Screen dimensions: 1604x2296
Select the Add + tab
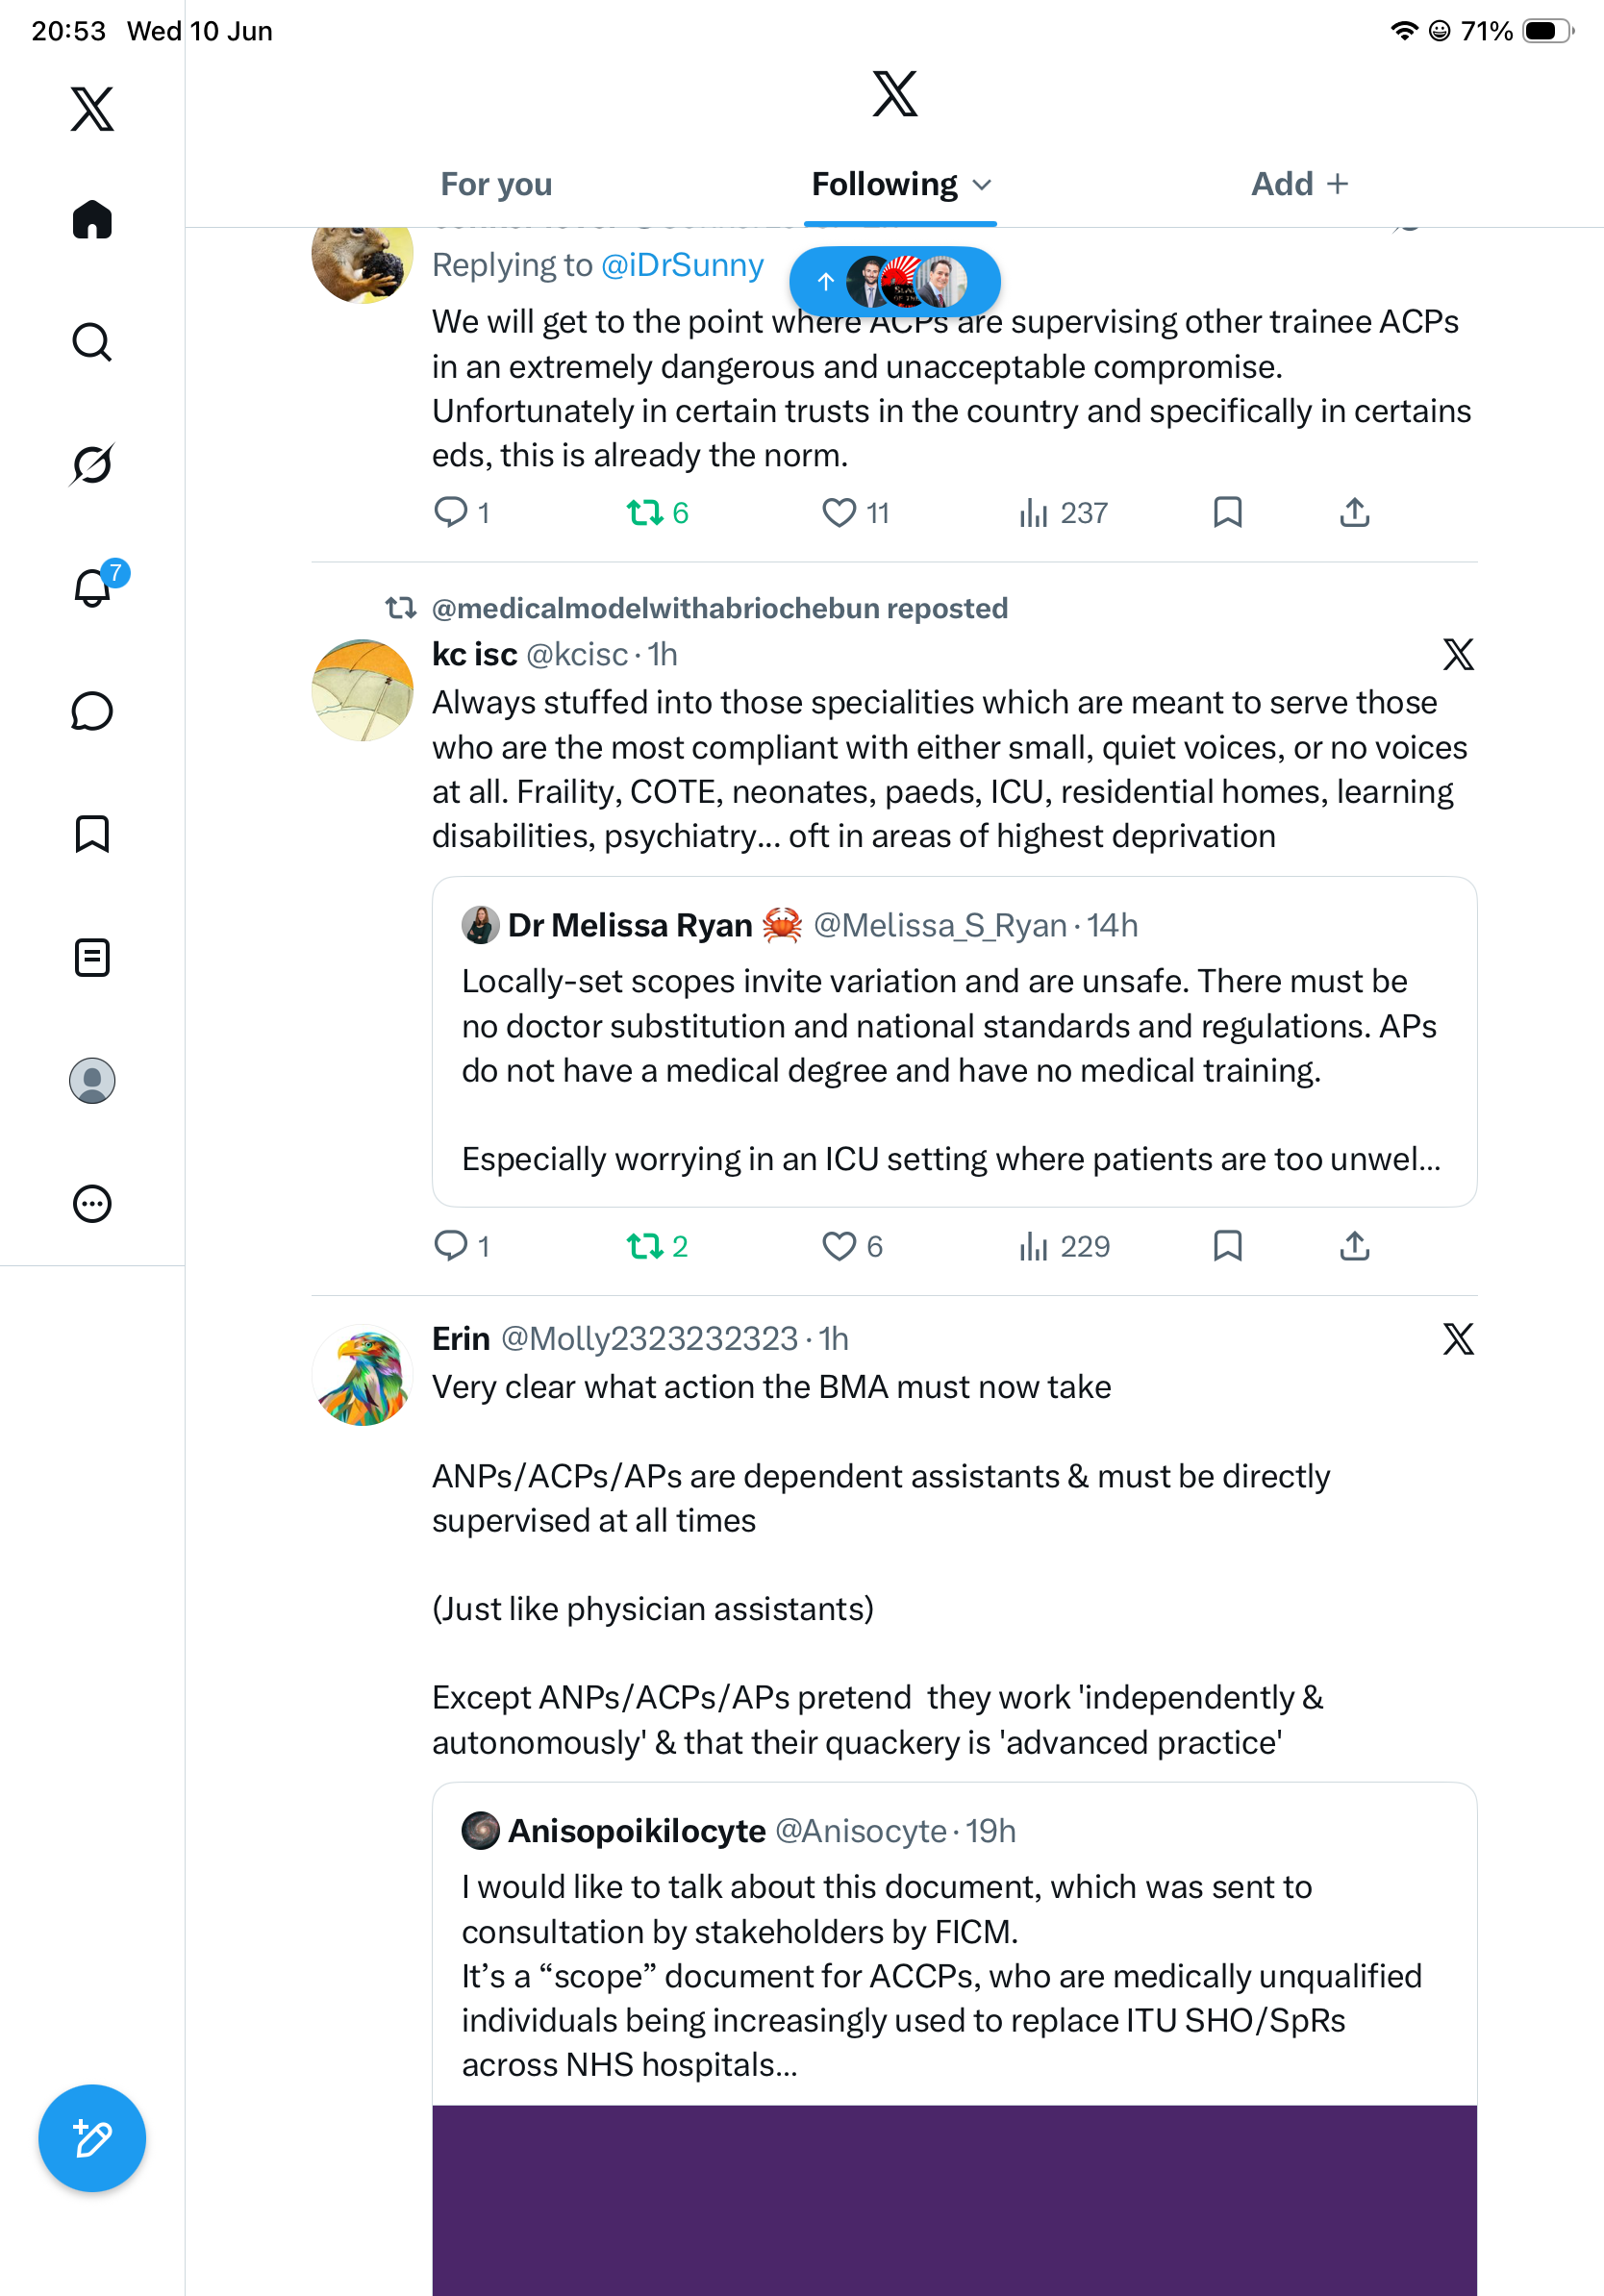1300,185
